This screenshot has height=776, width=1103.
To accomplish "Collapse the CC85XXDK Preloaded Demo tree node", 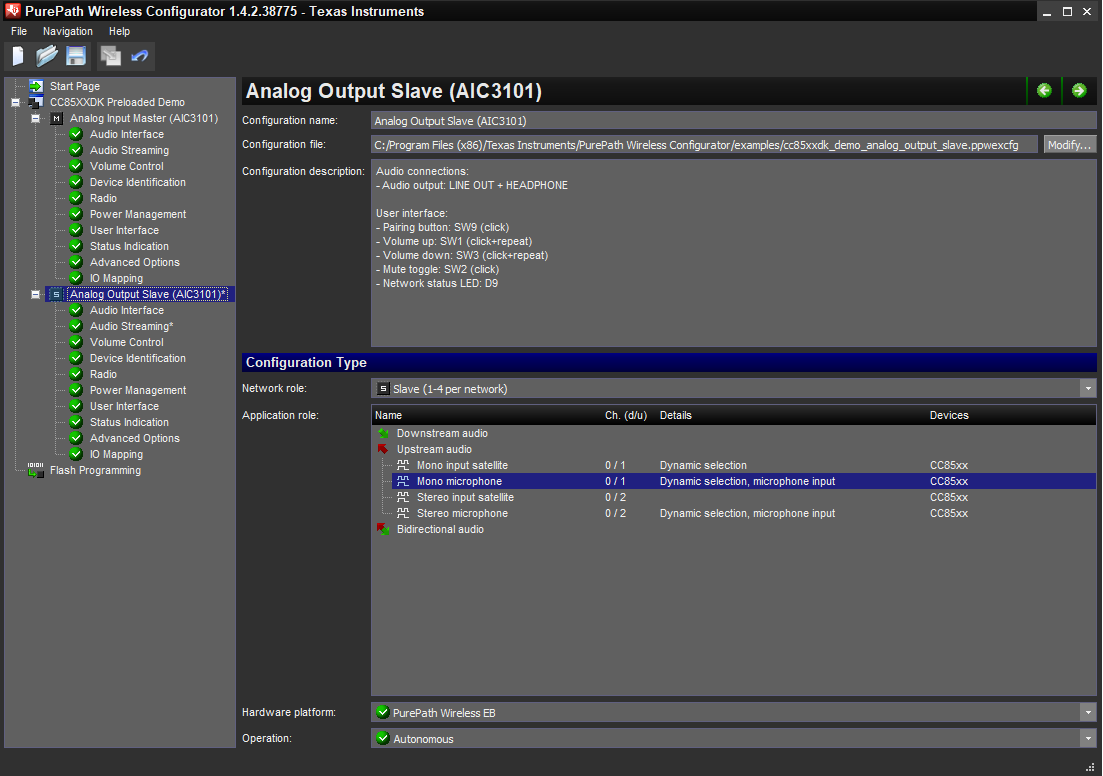I will pos(15,102).
